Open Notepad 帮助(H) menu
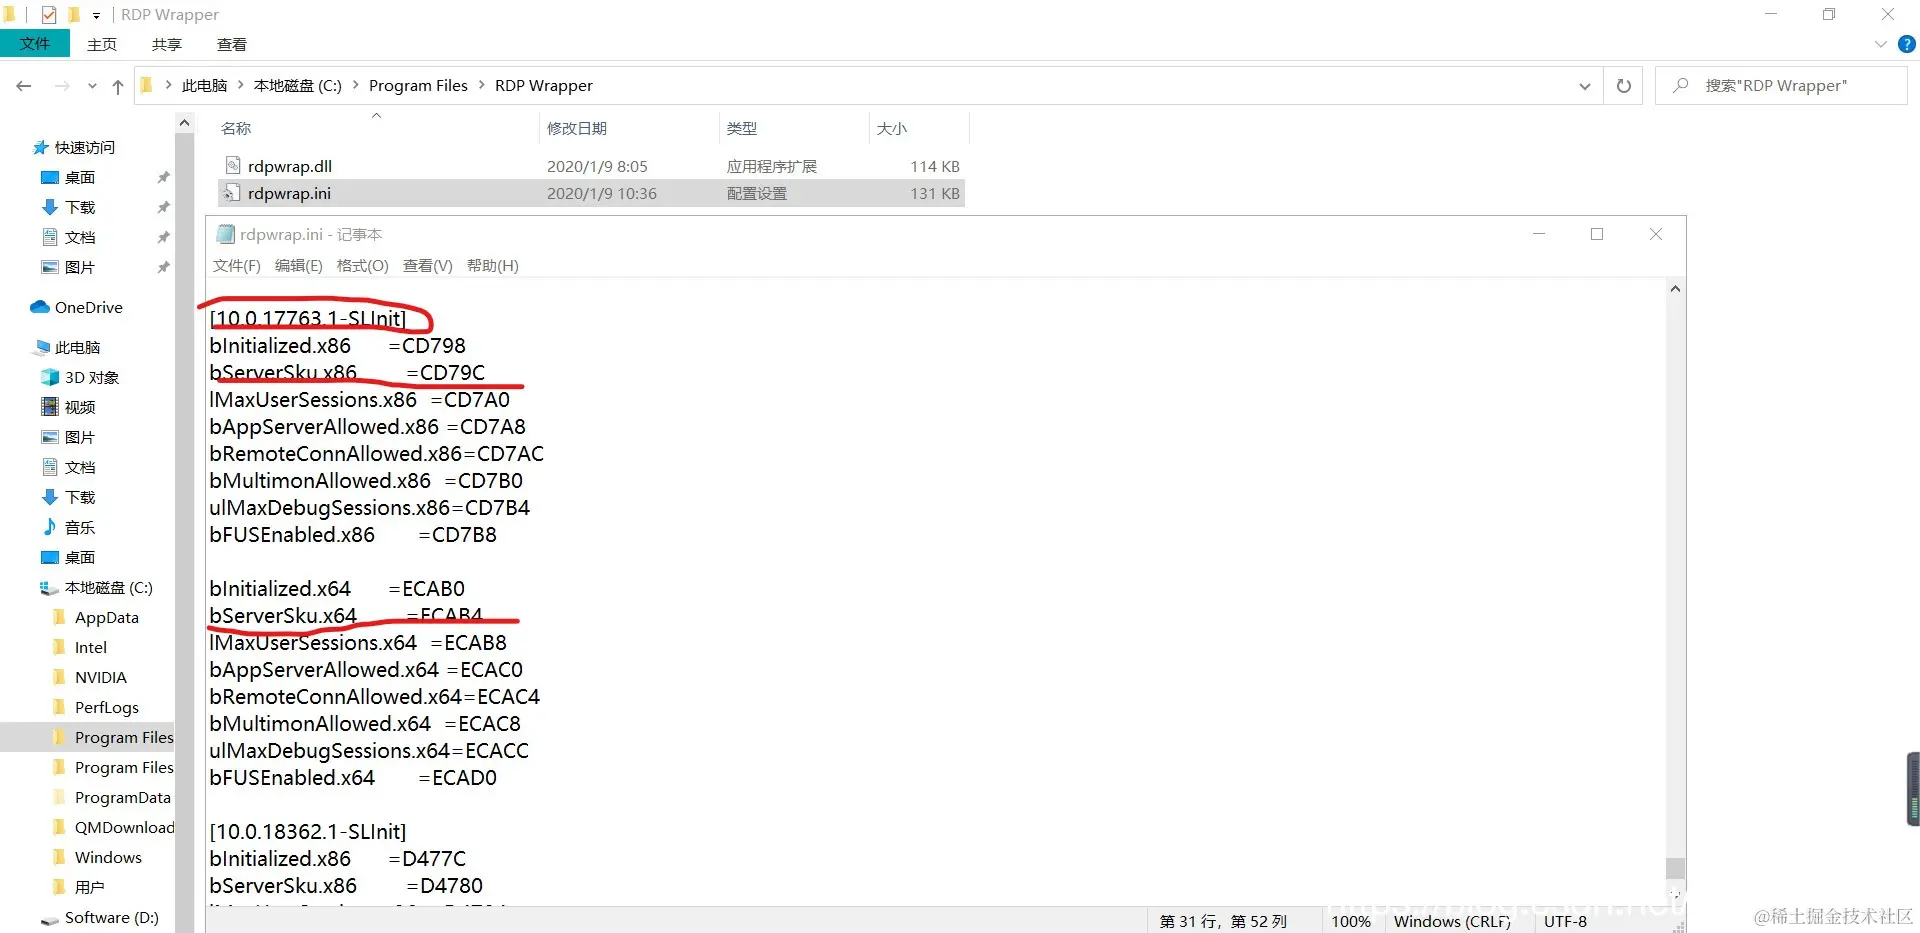1920x933 pixels. pyautogui.click(x=493, y=266)
